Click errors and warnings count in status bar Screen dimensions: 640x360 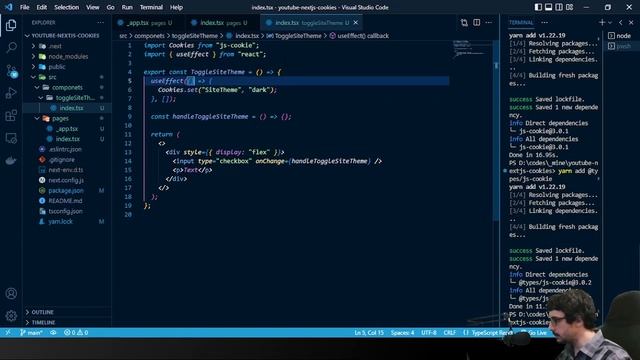pos(76,333)
